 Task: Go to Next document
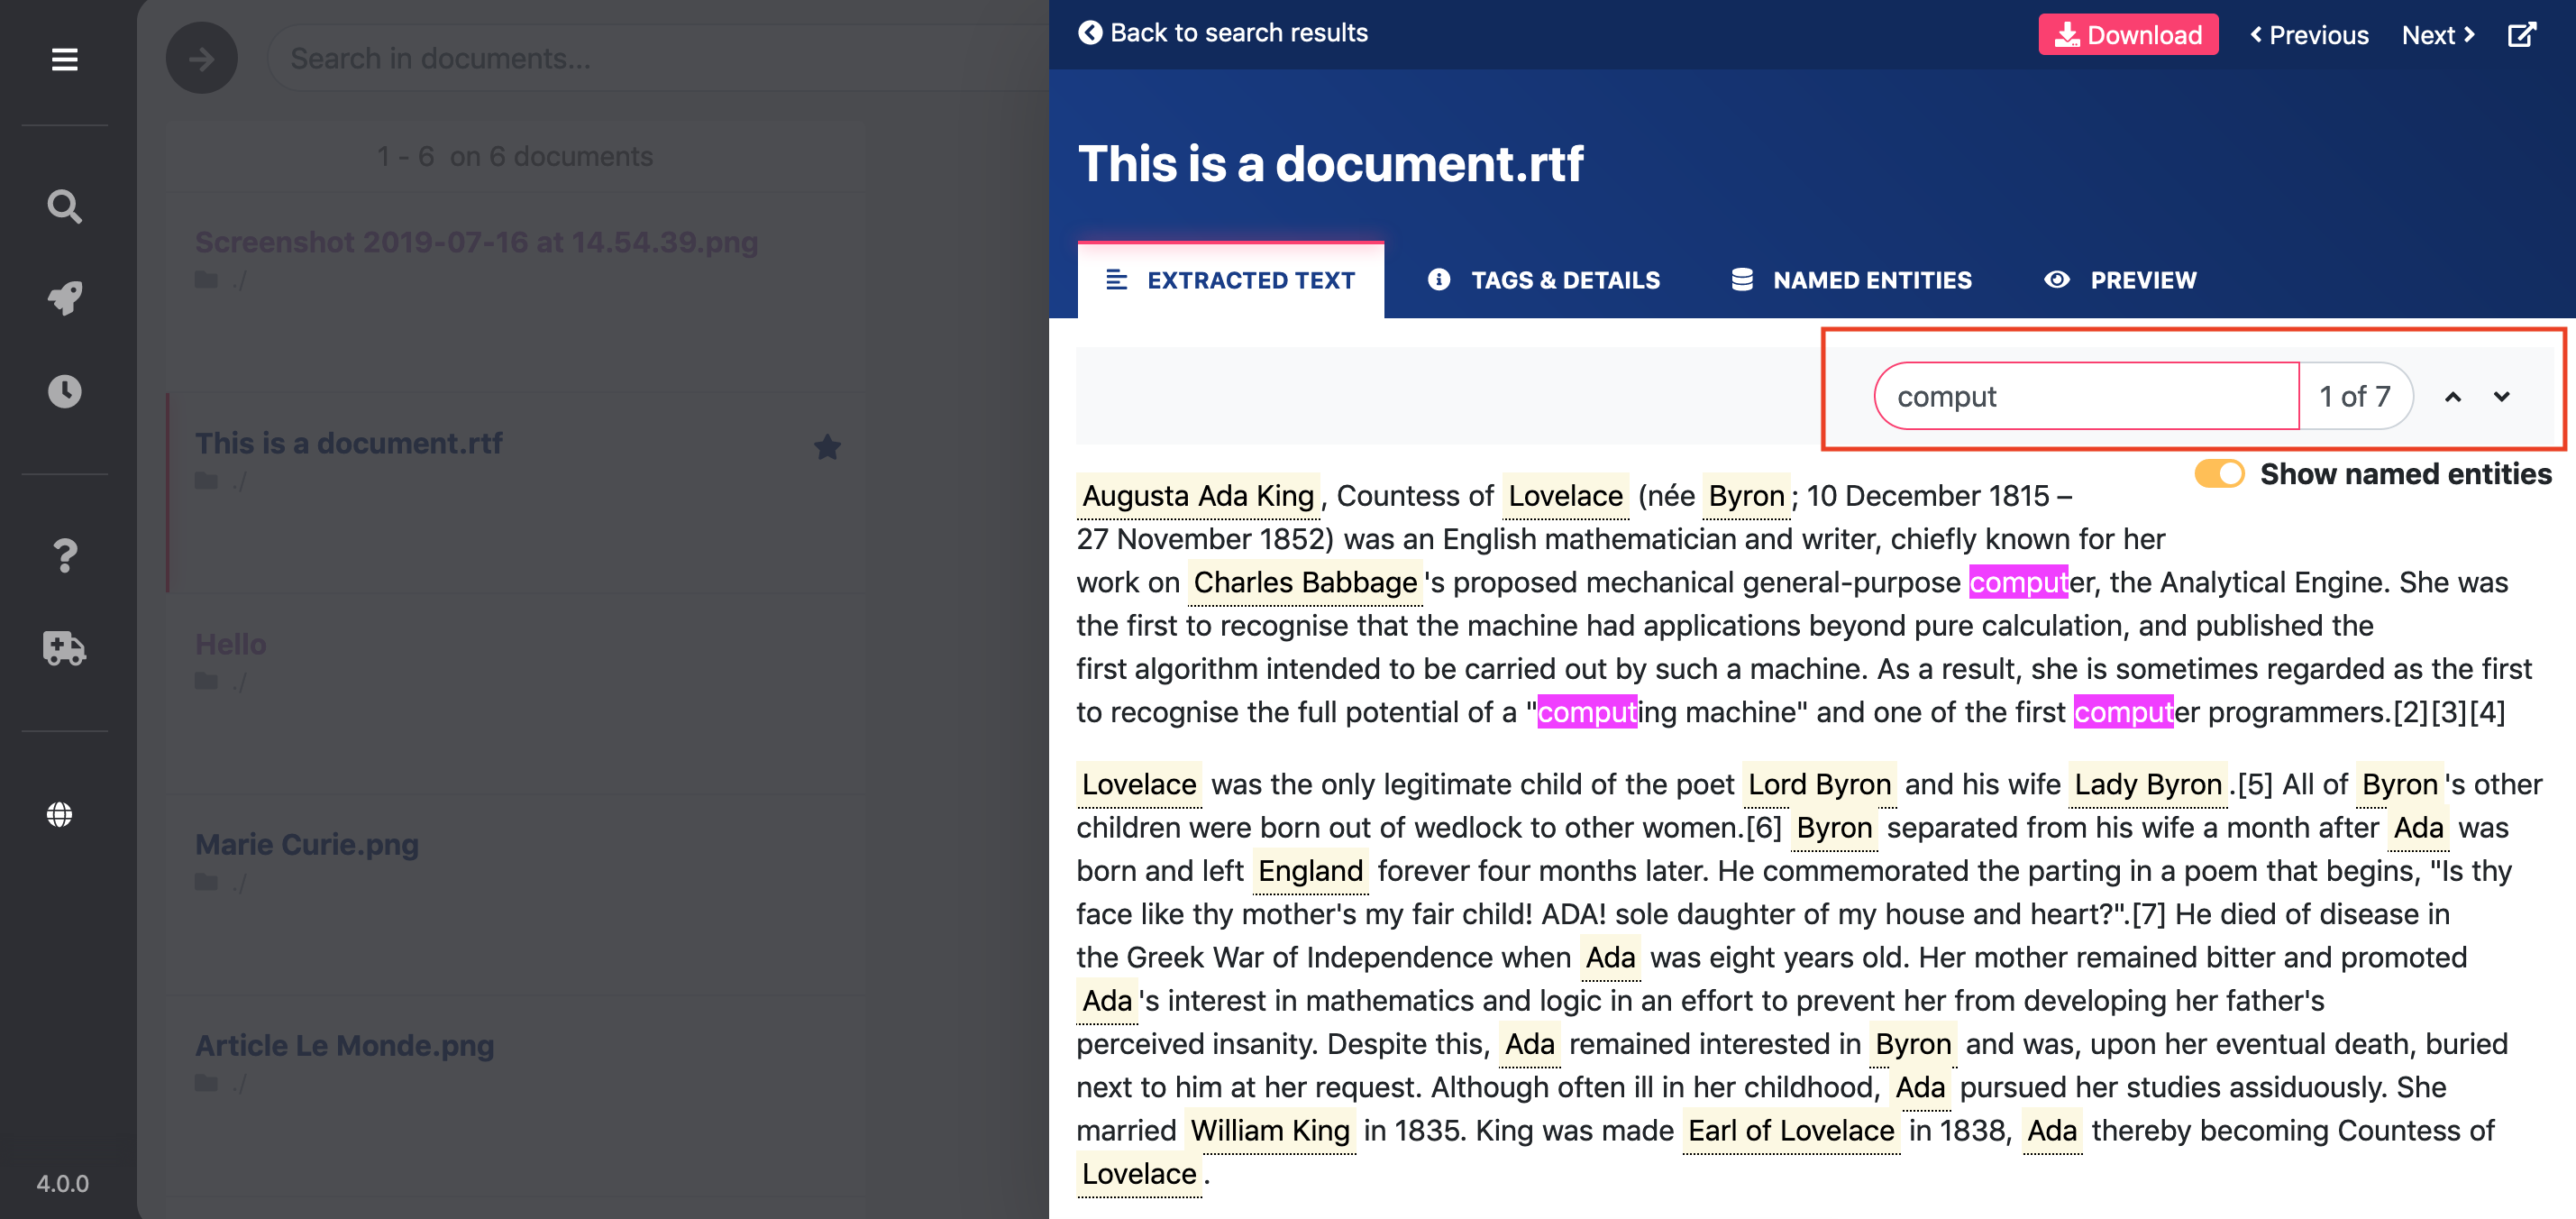[x=2438, y=35]
